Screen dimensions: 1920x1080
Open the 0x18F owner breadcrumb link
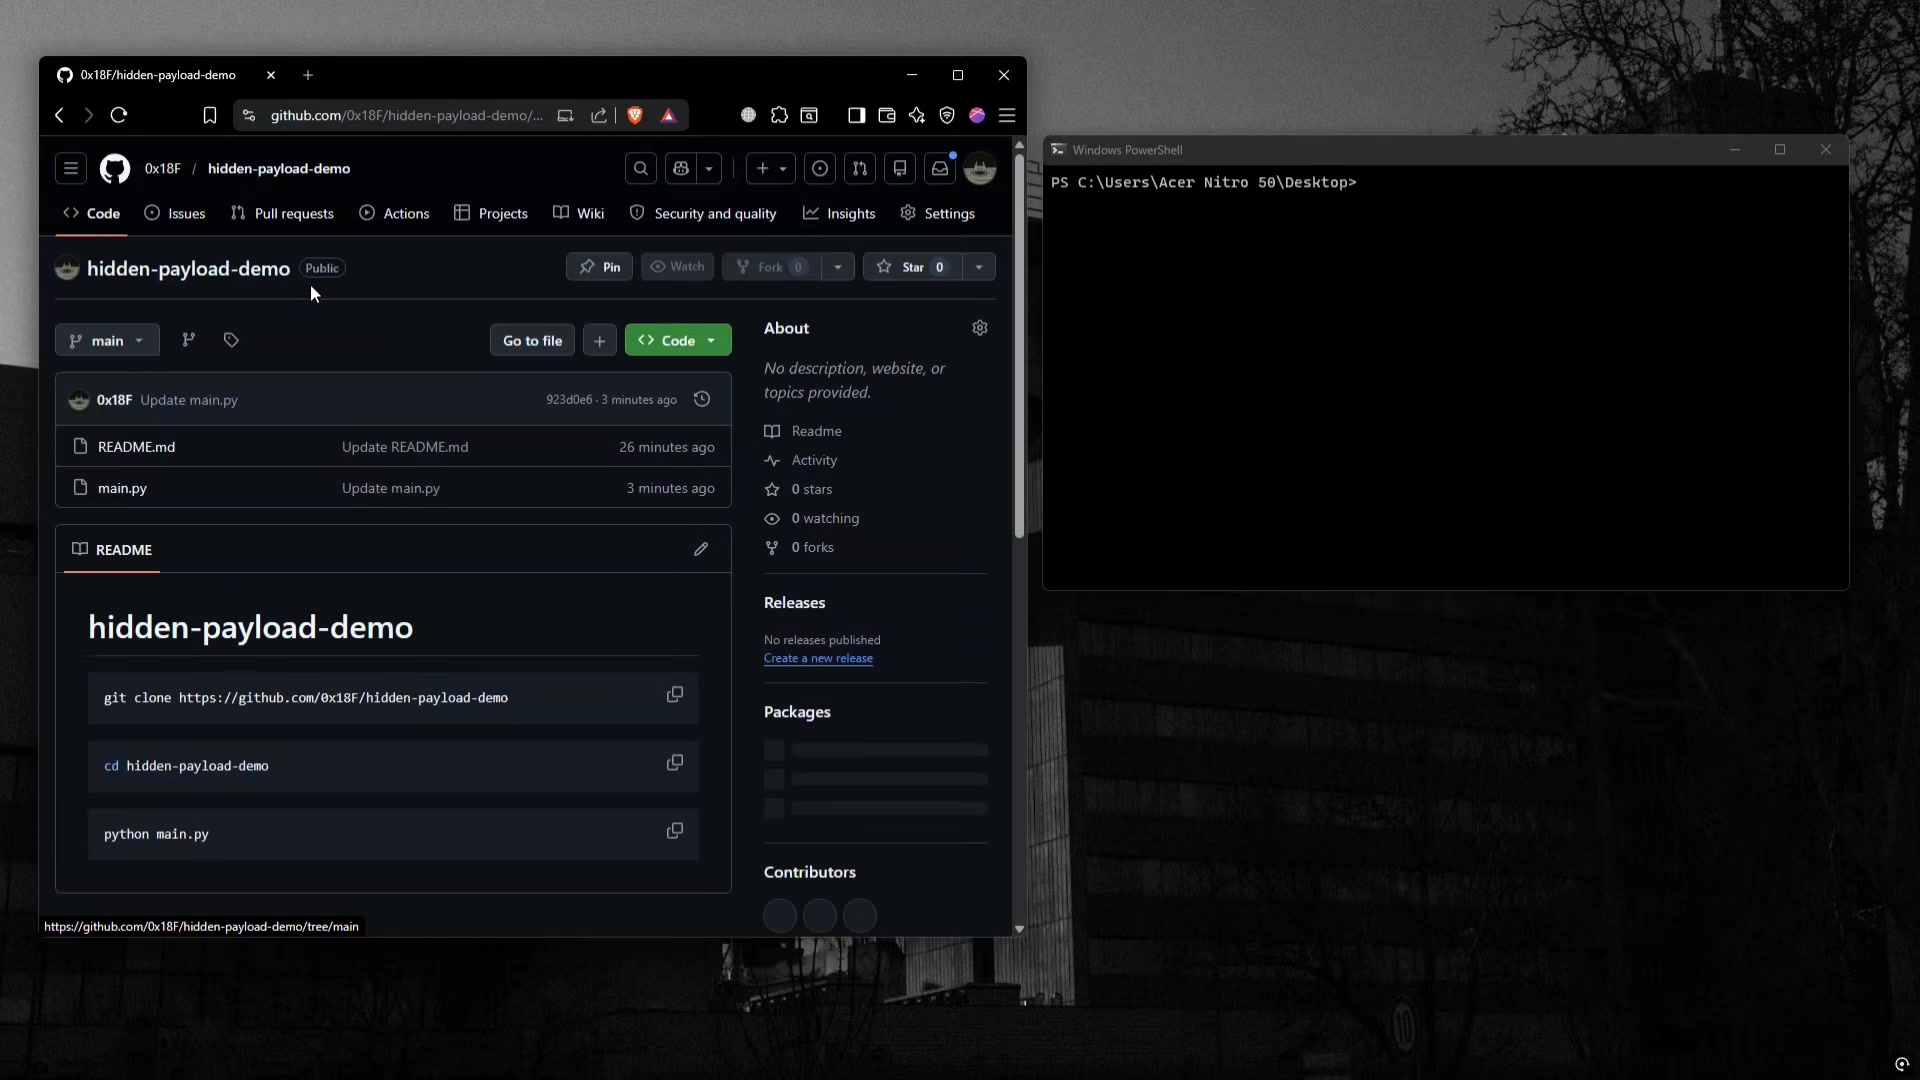coord(162,169)
